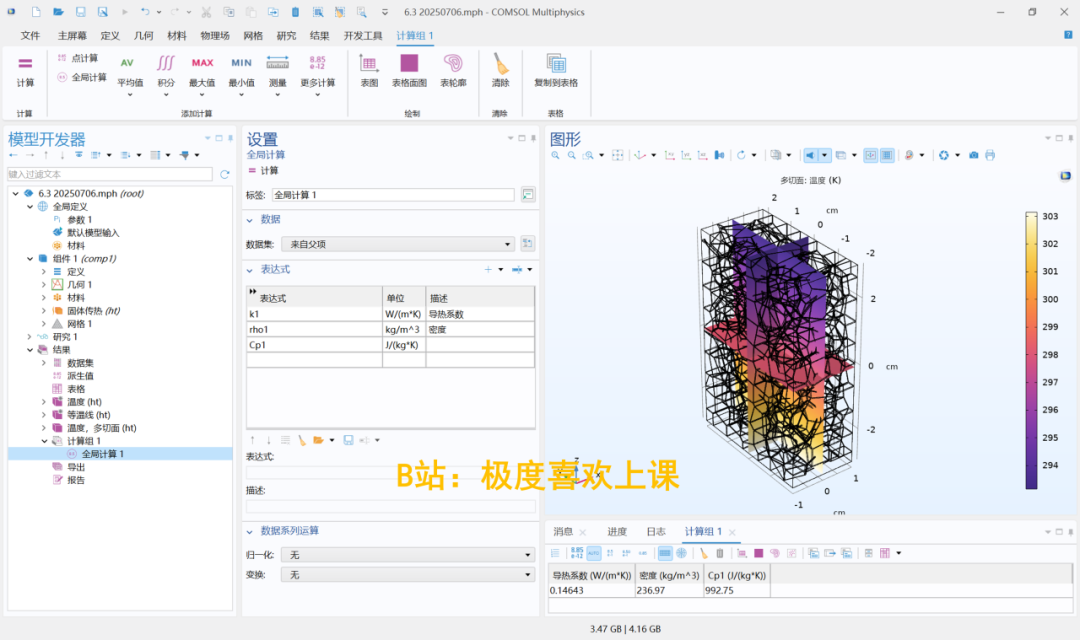Open the 归一化 dropdown
1080x640 pixels.
(x=408, y=555)
